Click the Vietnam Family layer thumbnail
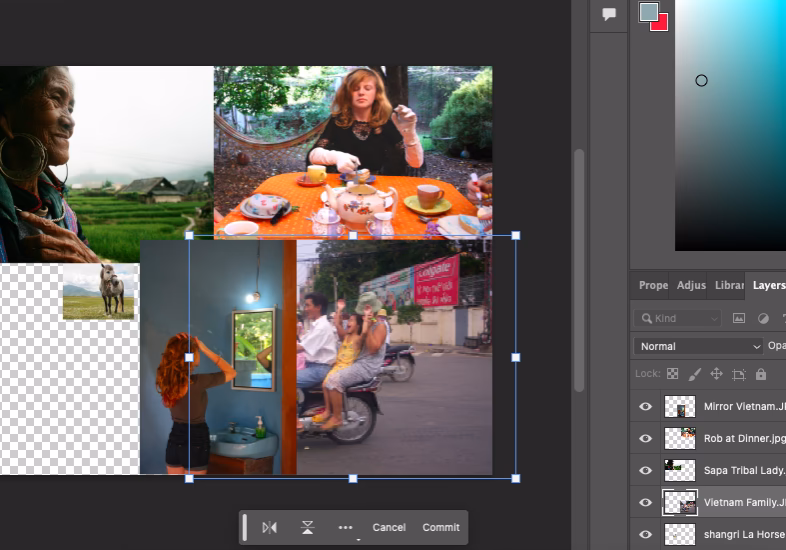 (680, 502)
